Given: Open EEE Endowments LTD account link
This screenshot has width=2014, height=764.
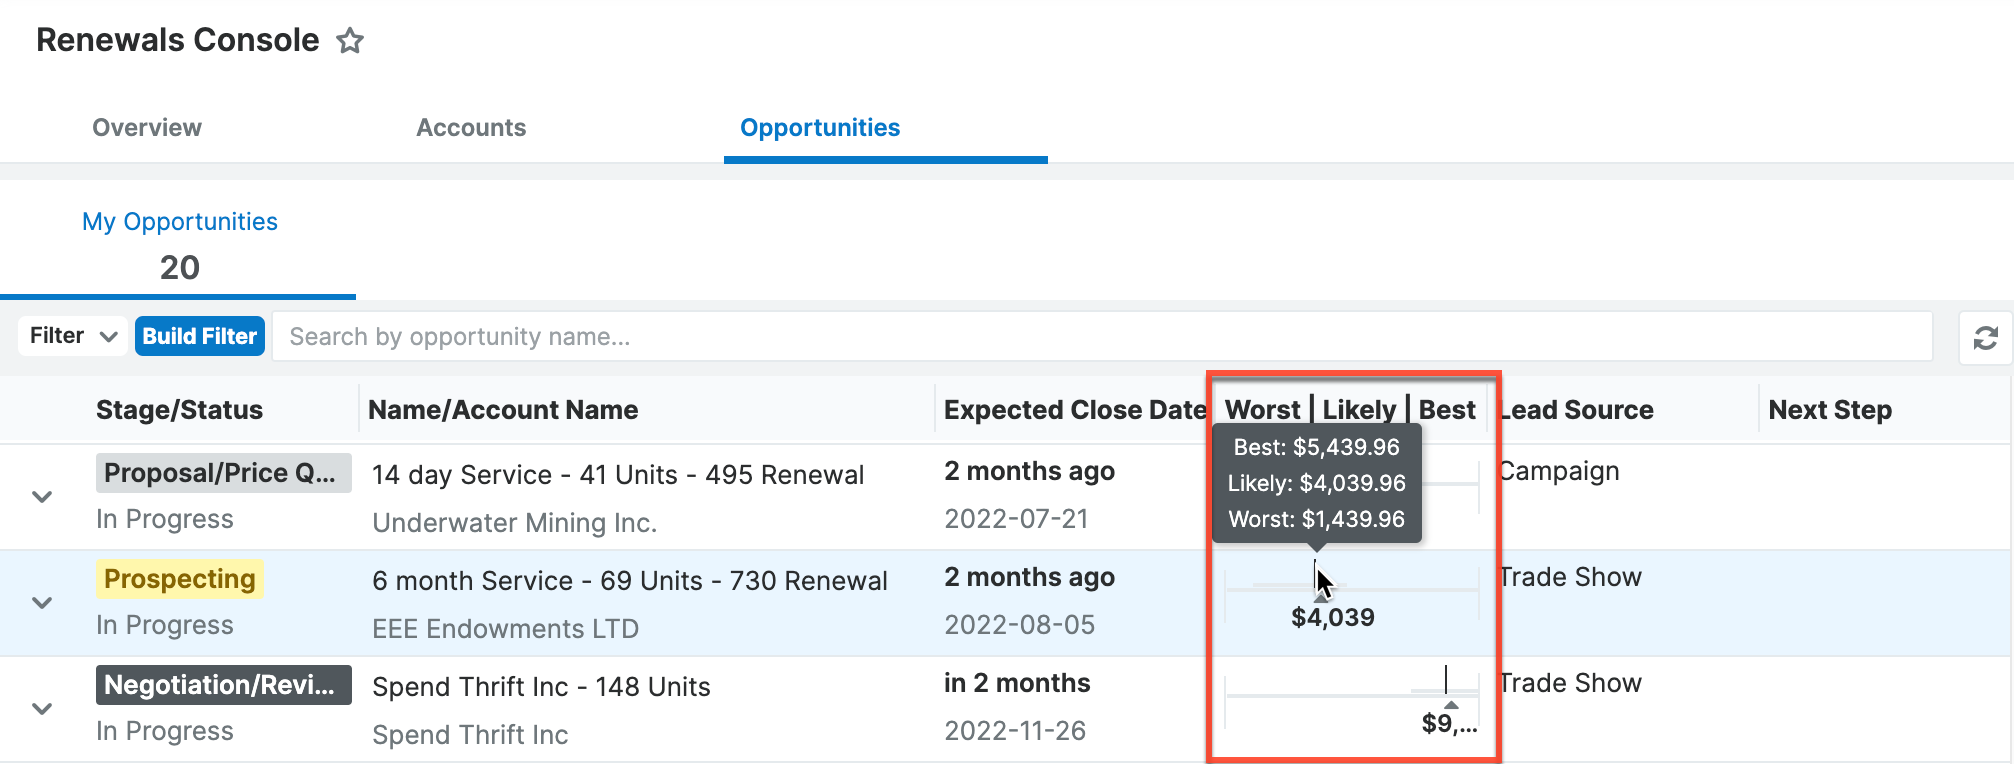Looking at the screenshot, I should 505,629.
